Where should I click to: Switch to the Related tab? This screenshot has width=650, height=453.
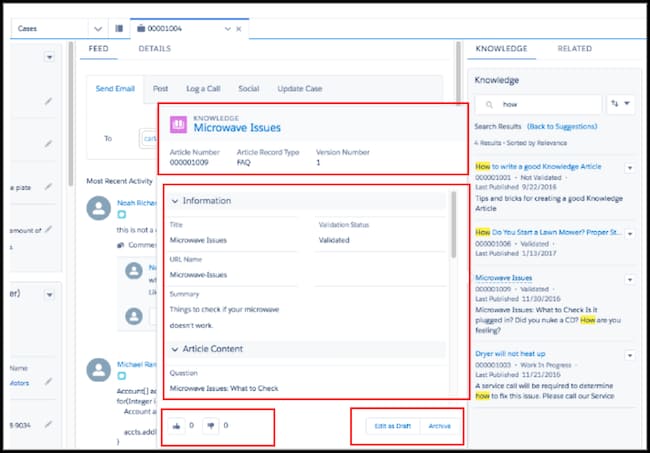574,48
